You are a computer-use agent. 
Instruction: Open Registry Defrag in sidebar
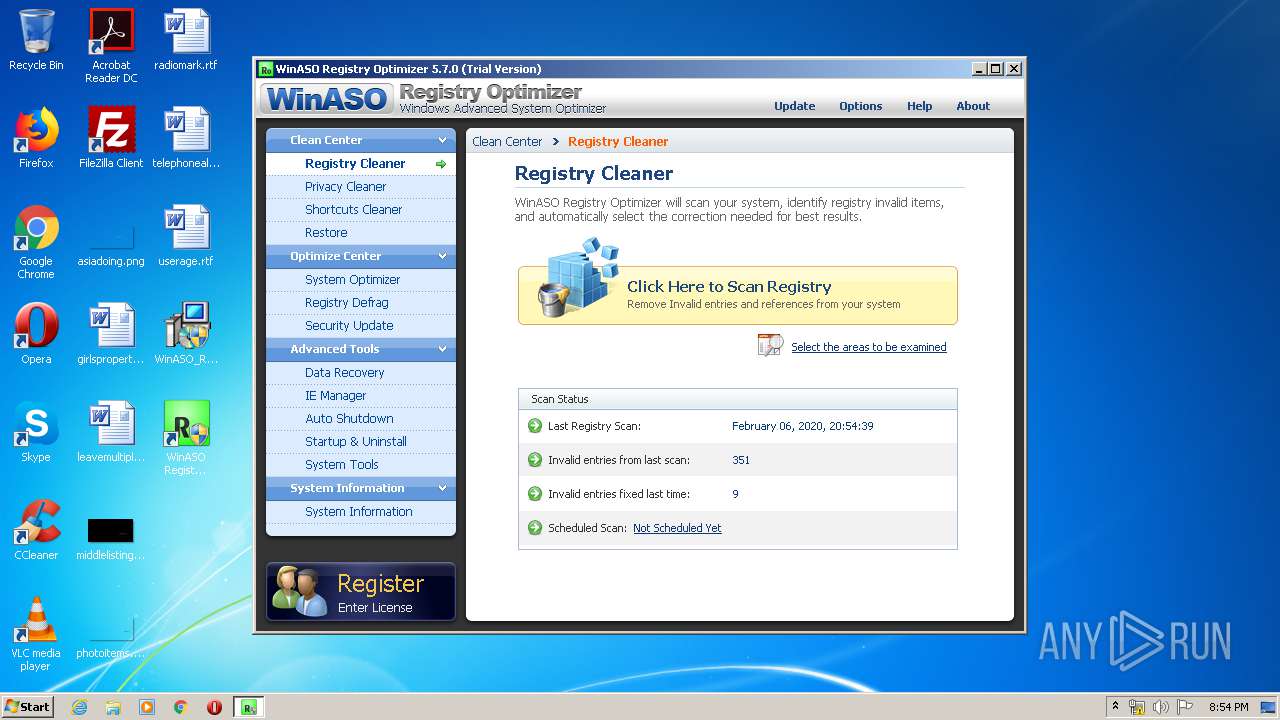pyautogui.click(x=360, y=302)
